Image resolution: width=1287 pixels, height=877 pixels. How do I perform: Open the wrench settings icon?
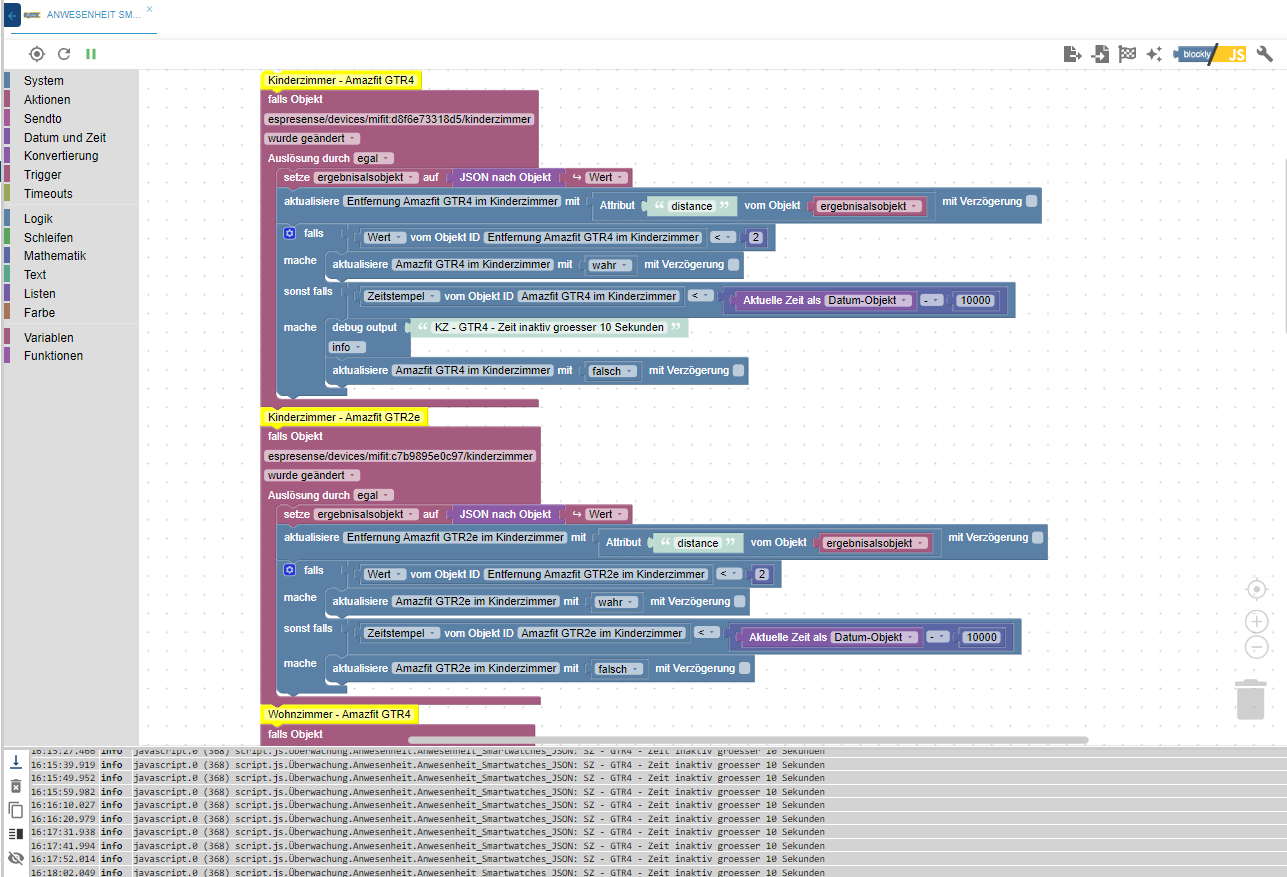pos(1264,54)
